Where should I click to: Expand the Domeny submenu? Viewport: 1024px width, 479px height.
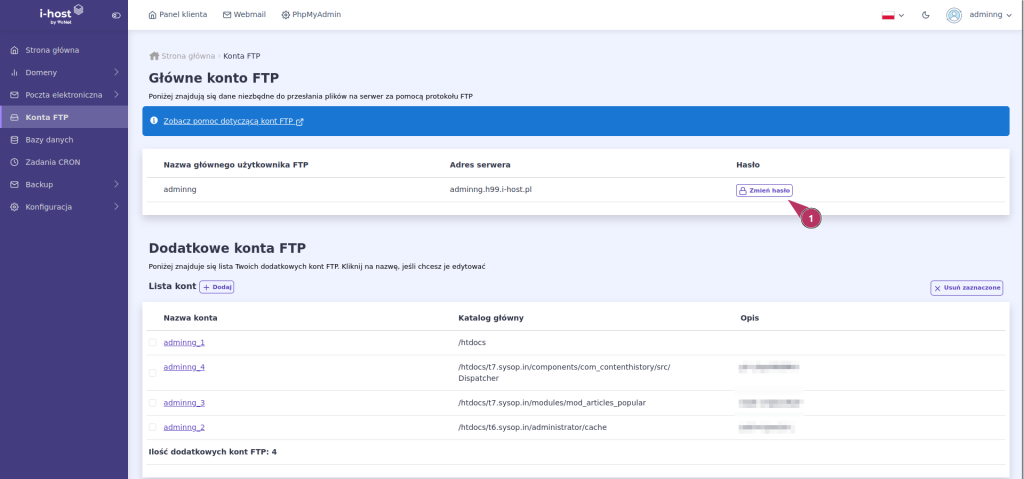(64, 73)
